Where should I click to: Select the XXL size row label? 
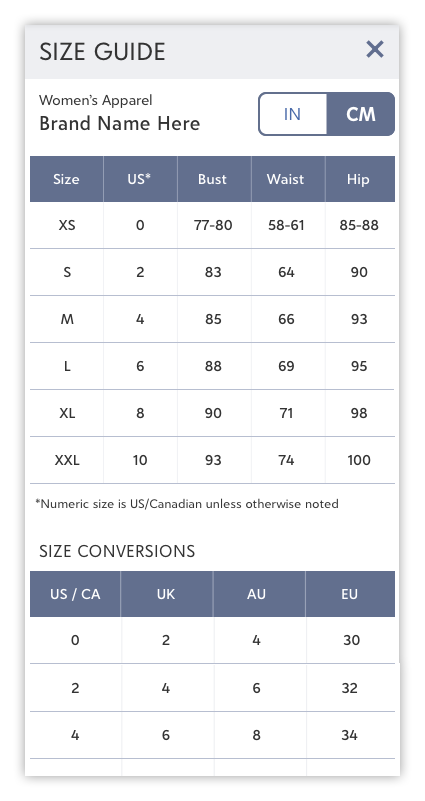click(x=67, y=460)
